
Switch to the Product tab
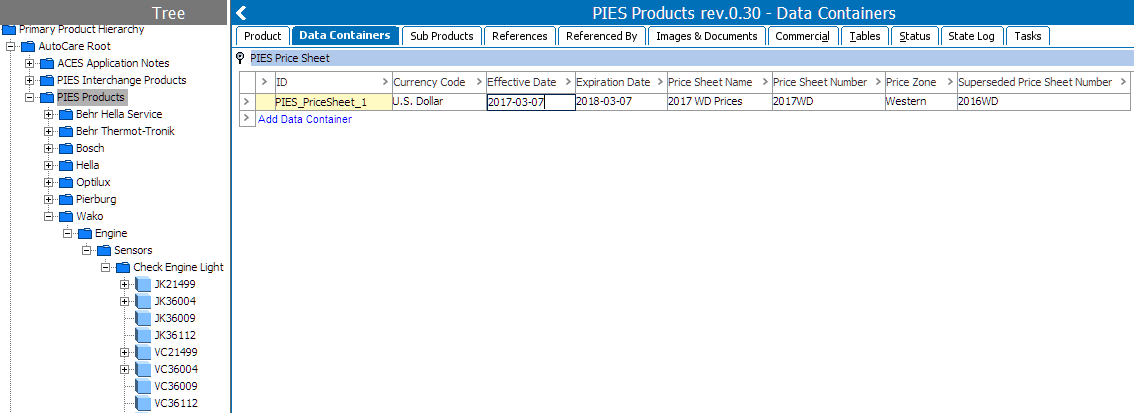pos(263,35)
